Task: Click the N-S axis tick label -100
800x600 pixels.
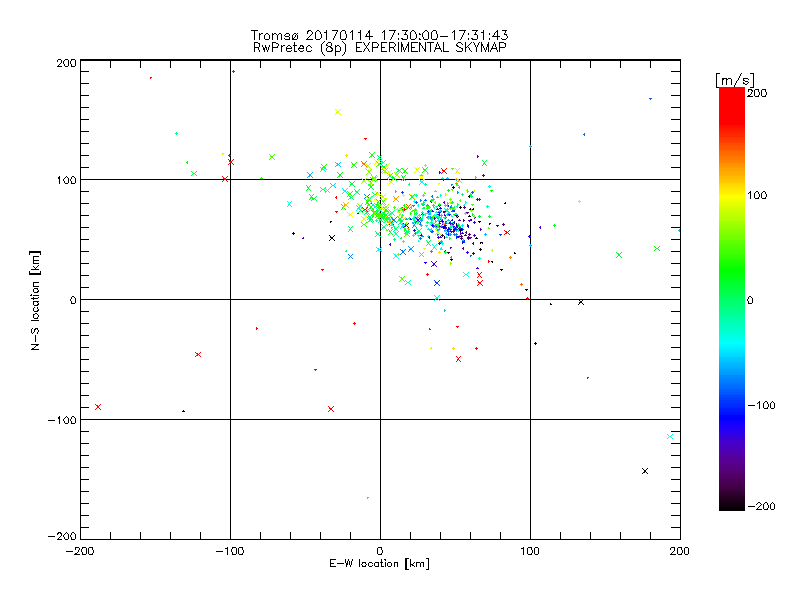Action: 62,420
